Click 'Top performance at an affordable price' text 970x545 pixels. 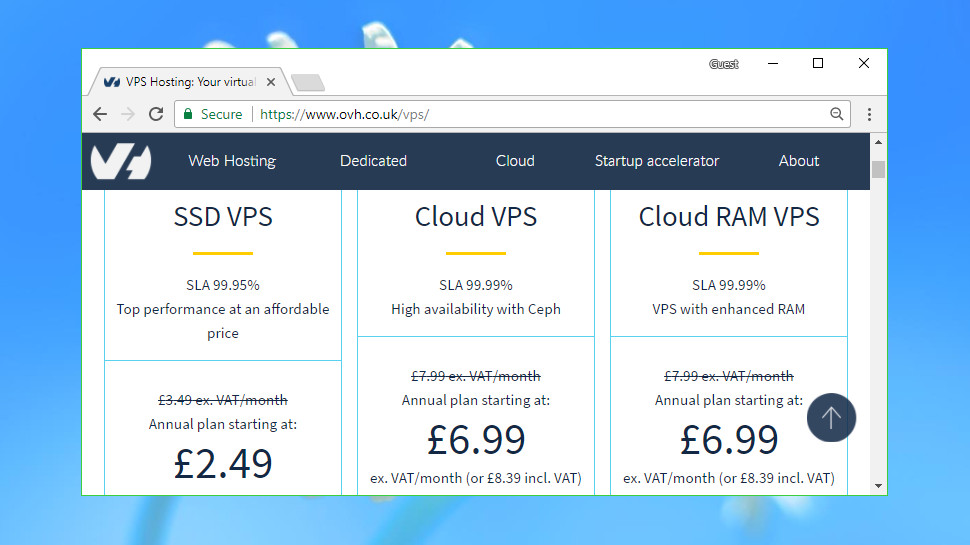click(223, 321)
